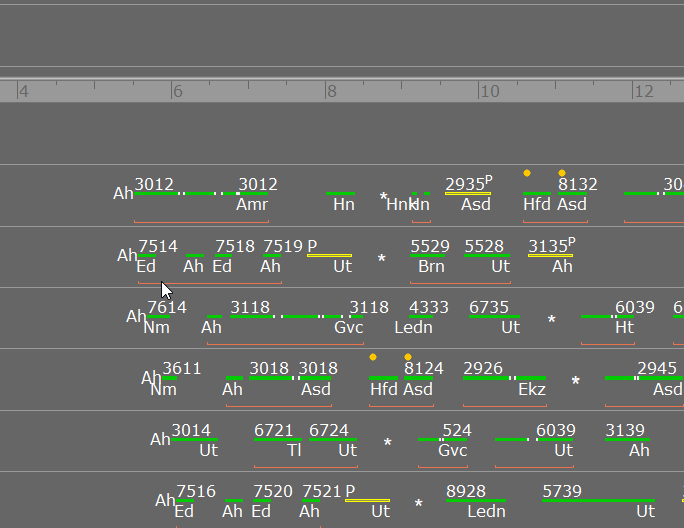Image resolution: width=684 pixels, height=528 pixels.
Task: Select the yellow P bar after trip 7521
Action: click(367, 501)
